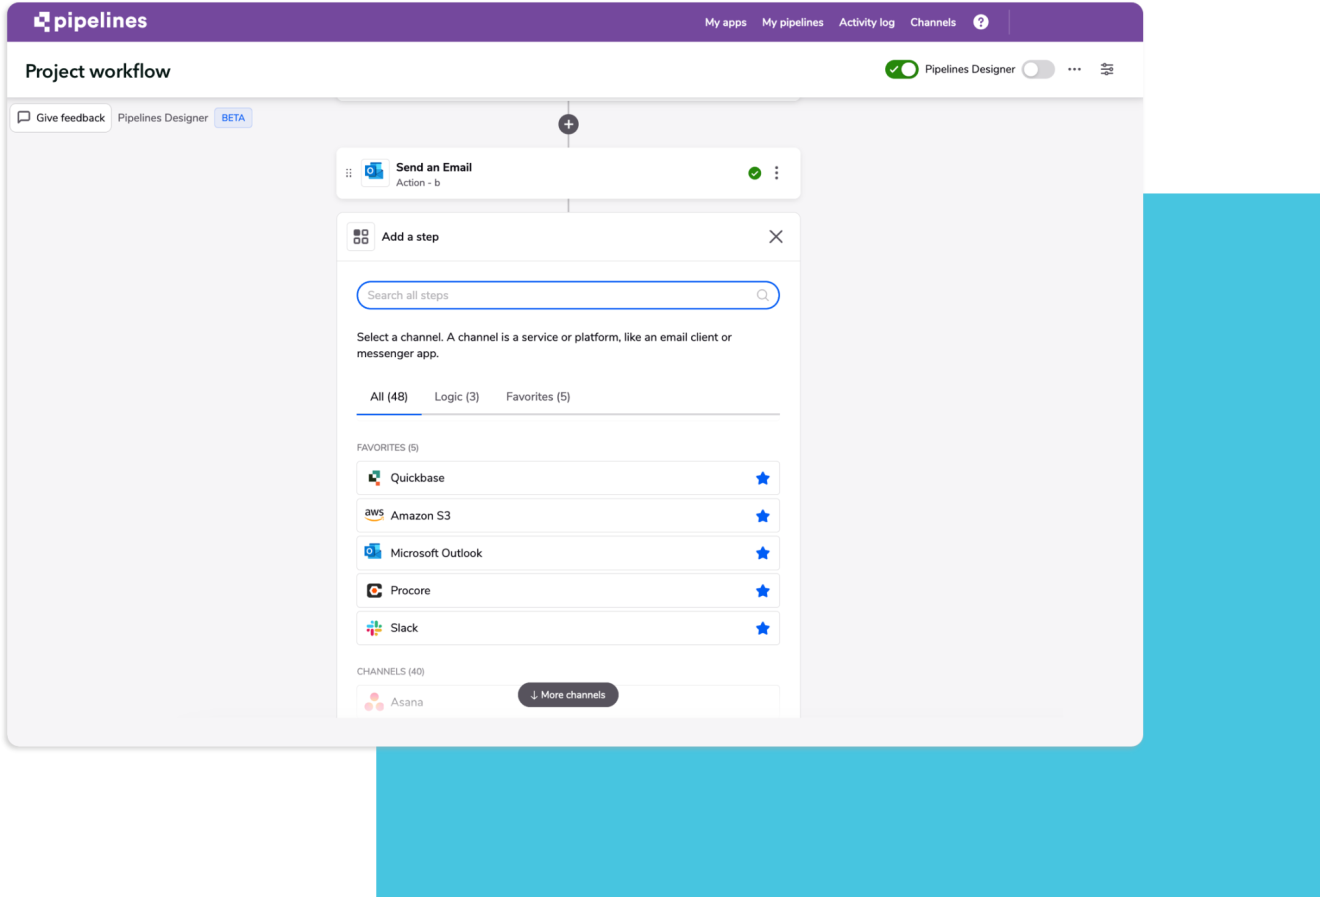Open the three-dot menu on Send an Email
Image resolution: width=1320 pixels, height=897 pixels.
tap(777, 172)
